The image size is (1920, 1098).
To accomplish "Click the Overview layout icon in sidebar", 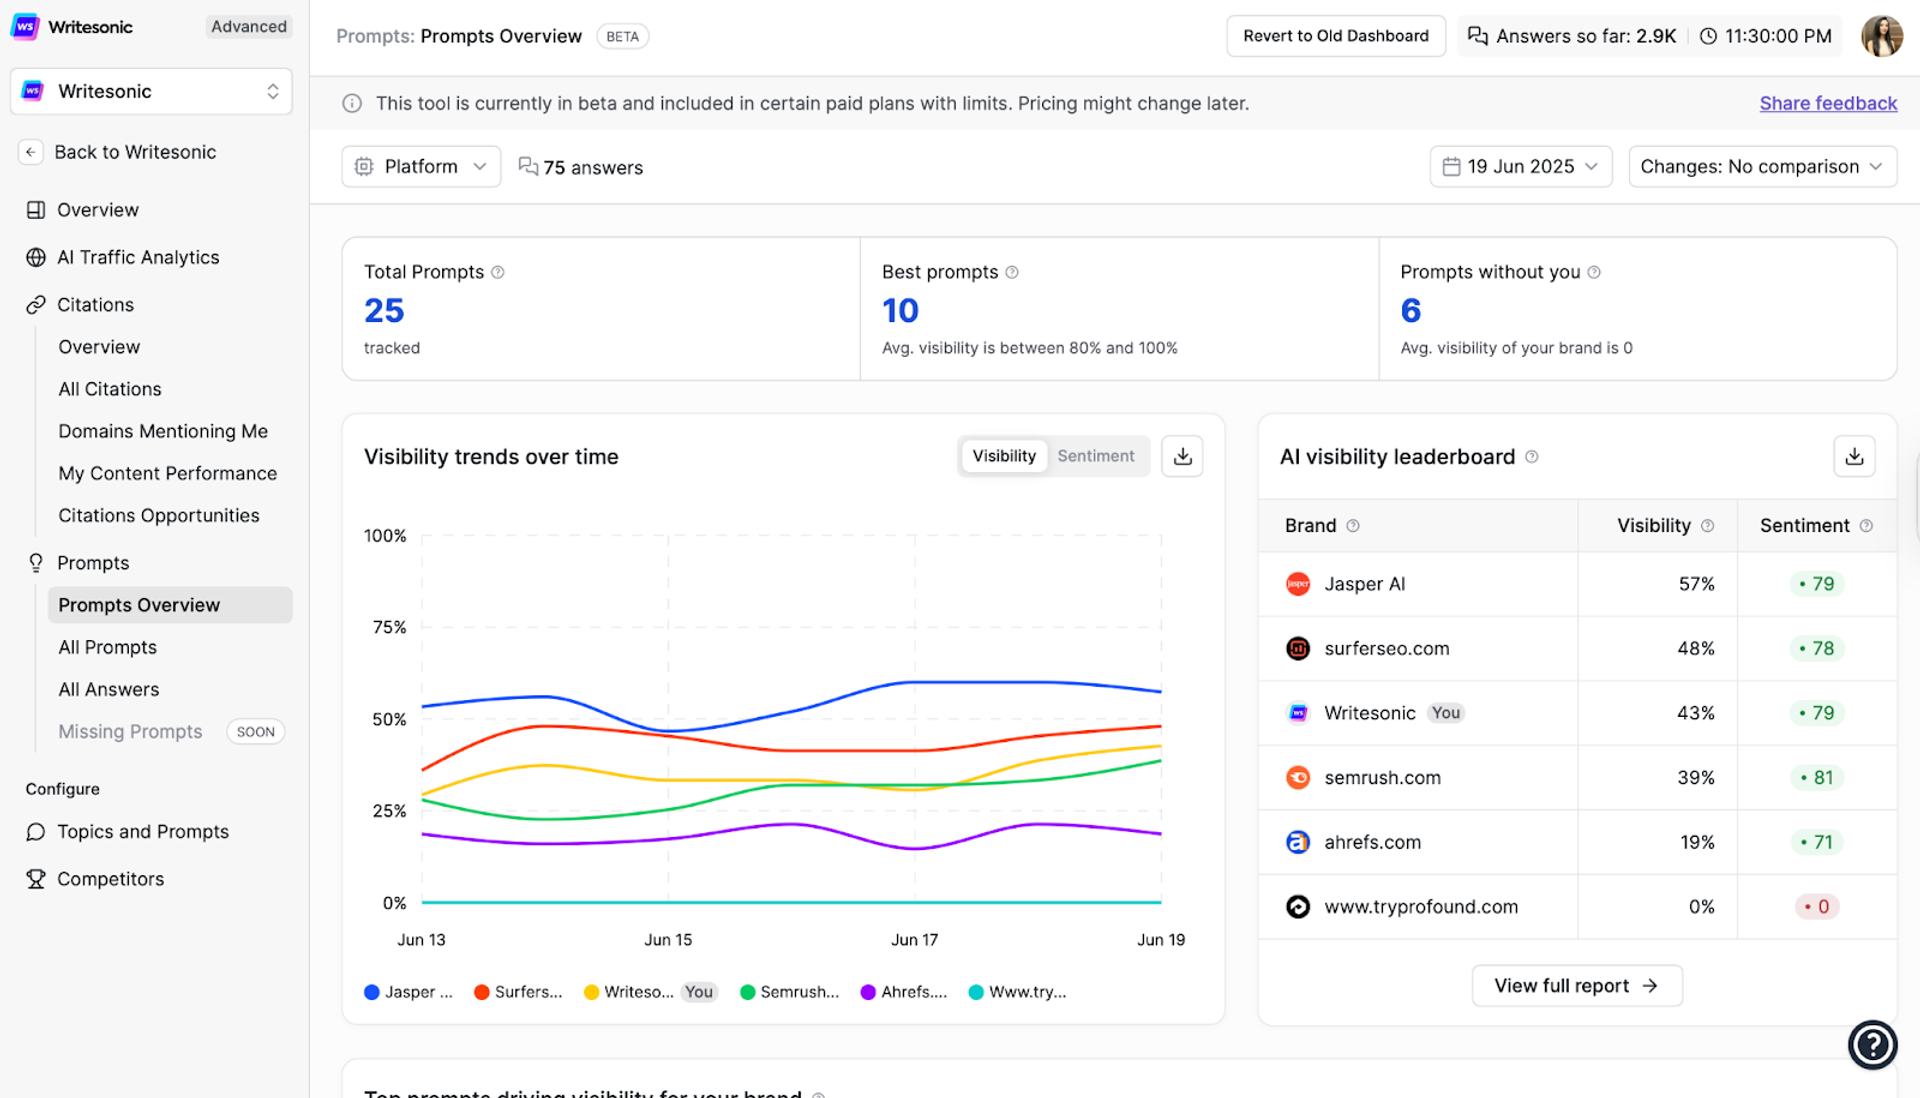I will [x=36, y=210].
